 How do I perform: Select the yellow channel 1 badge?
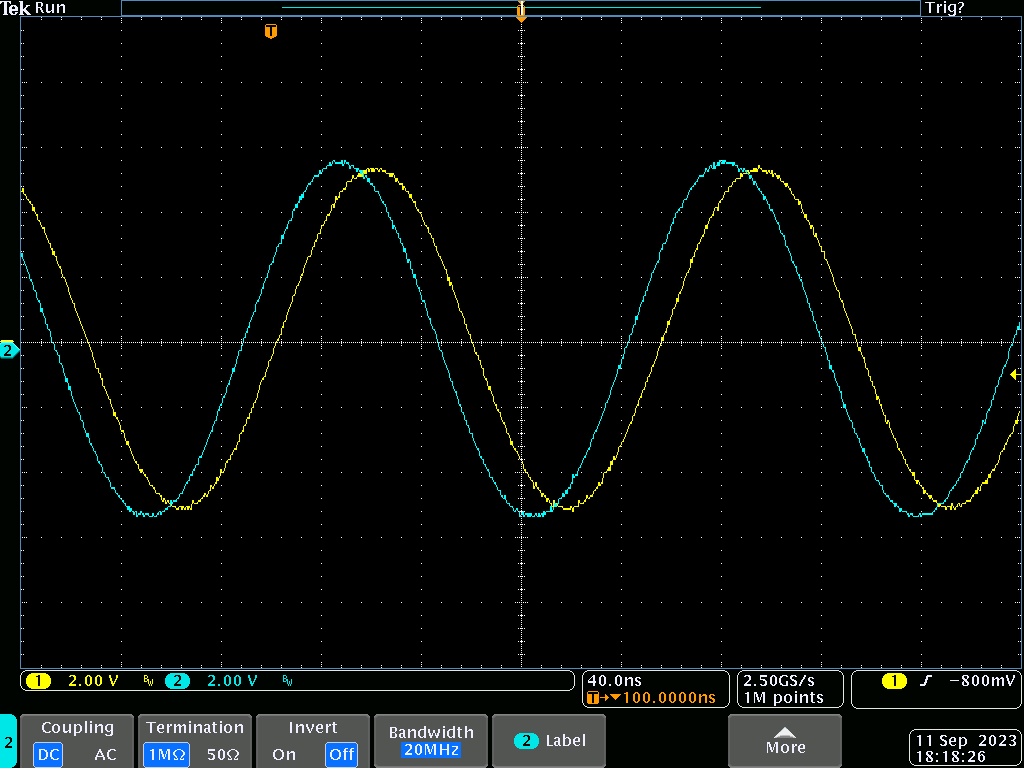tap(38, 681)
